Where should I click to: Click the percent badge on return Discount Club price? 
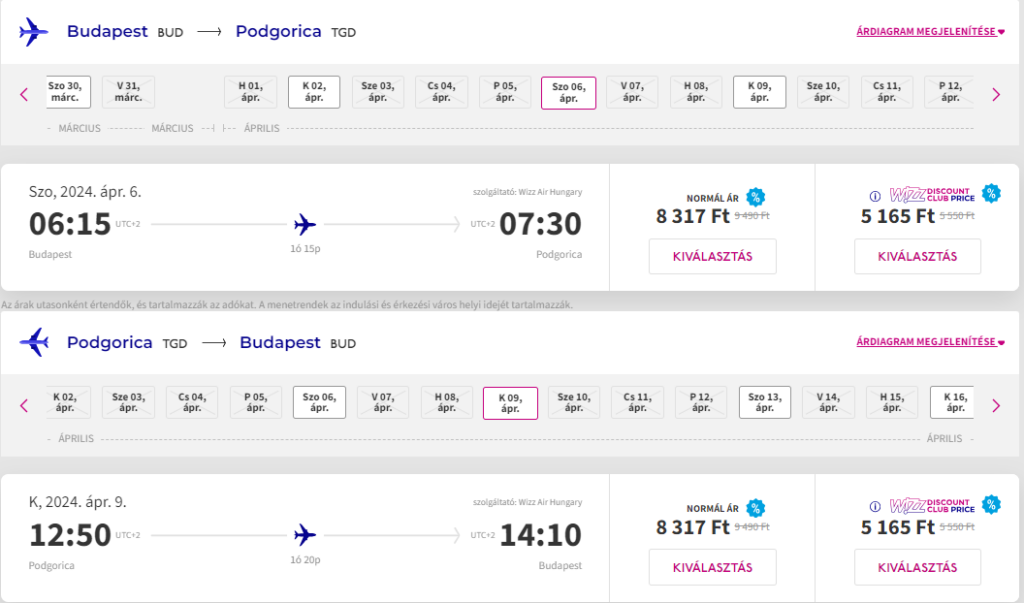point(991,504)
